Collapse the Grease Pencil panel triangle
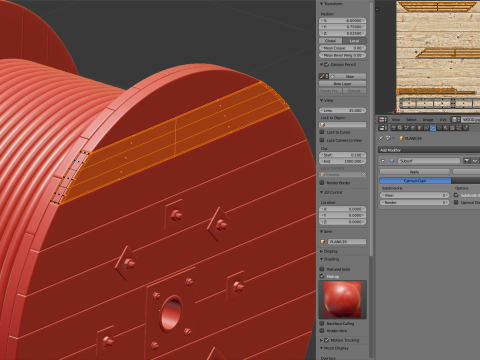 coord(322,64)
